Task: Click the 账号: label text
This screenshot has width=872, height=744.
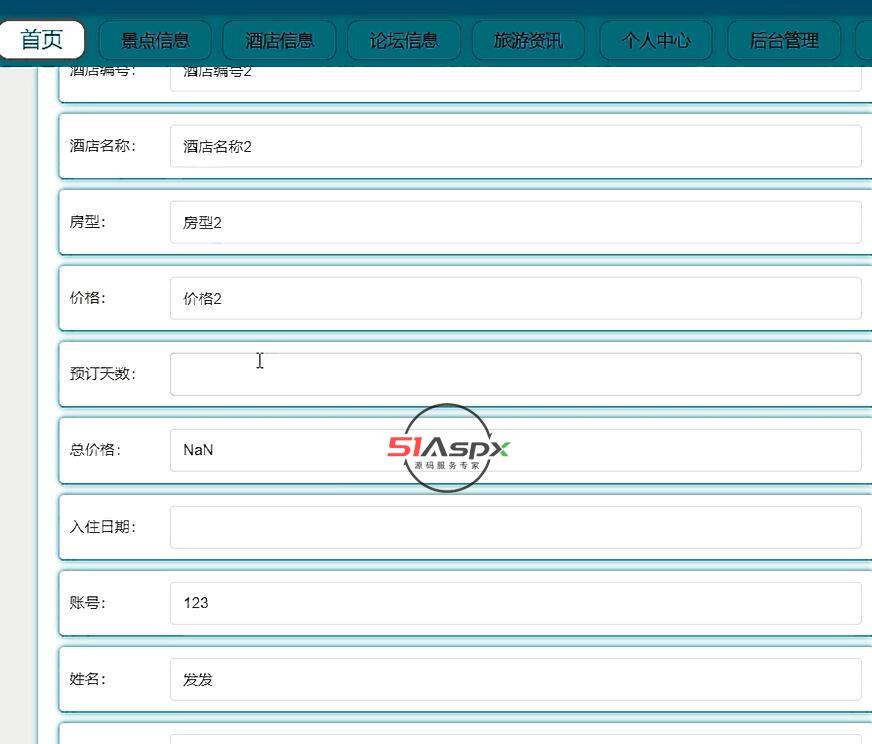Action: click(x=87, y=603)
